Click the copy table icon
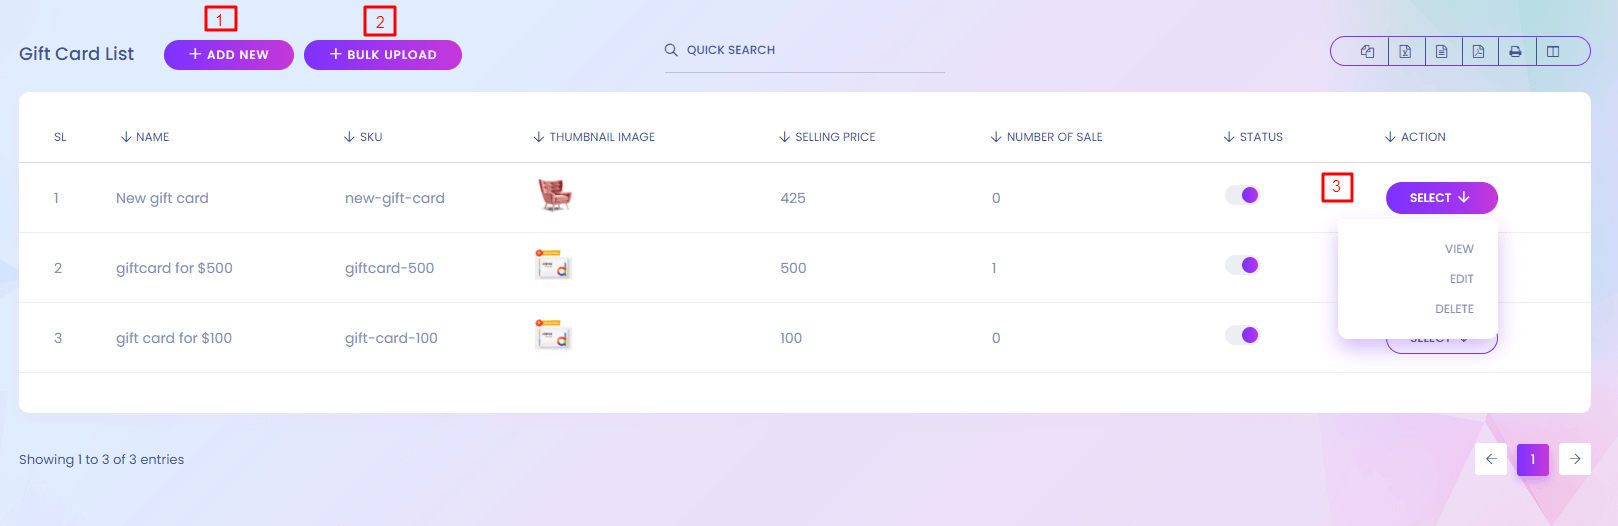 click(1367, 52)
